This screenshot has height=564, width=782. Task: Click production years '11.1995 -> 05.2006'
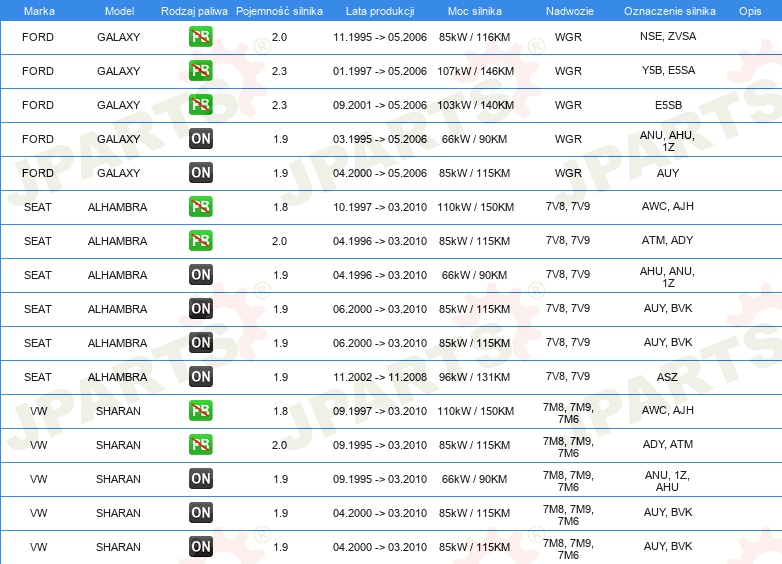click(380, 37)
